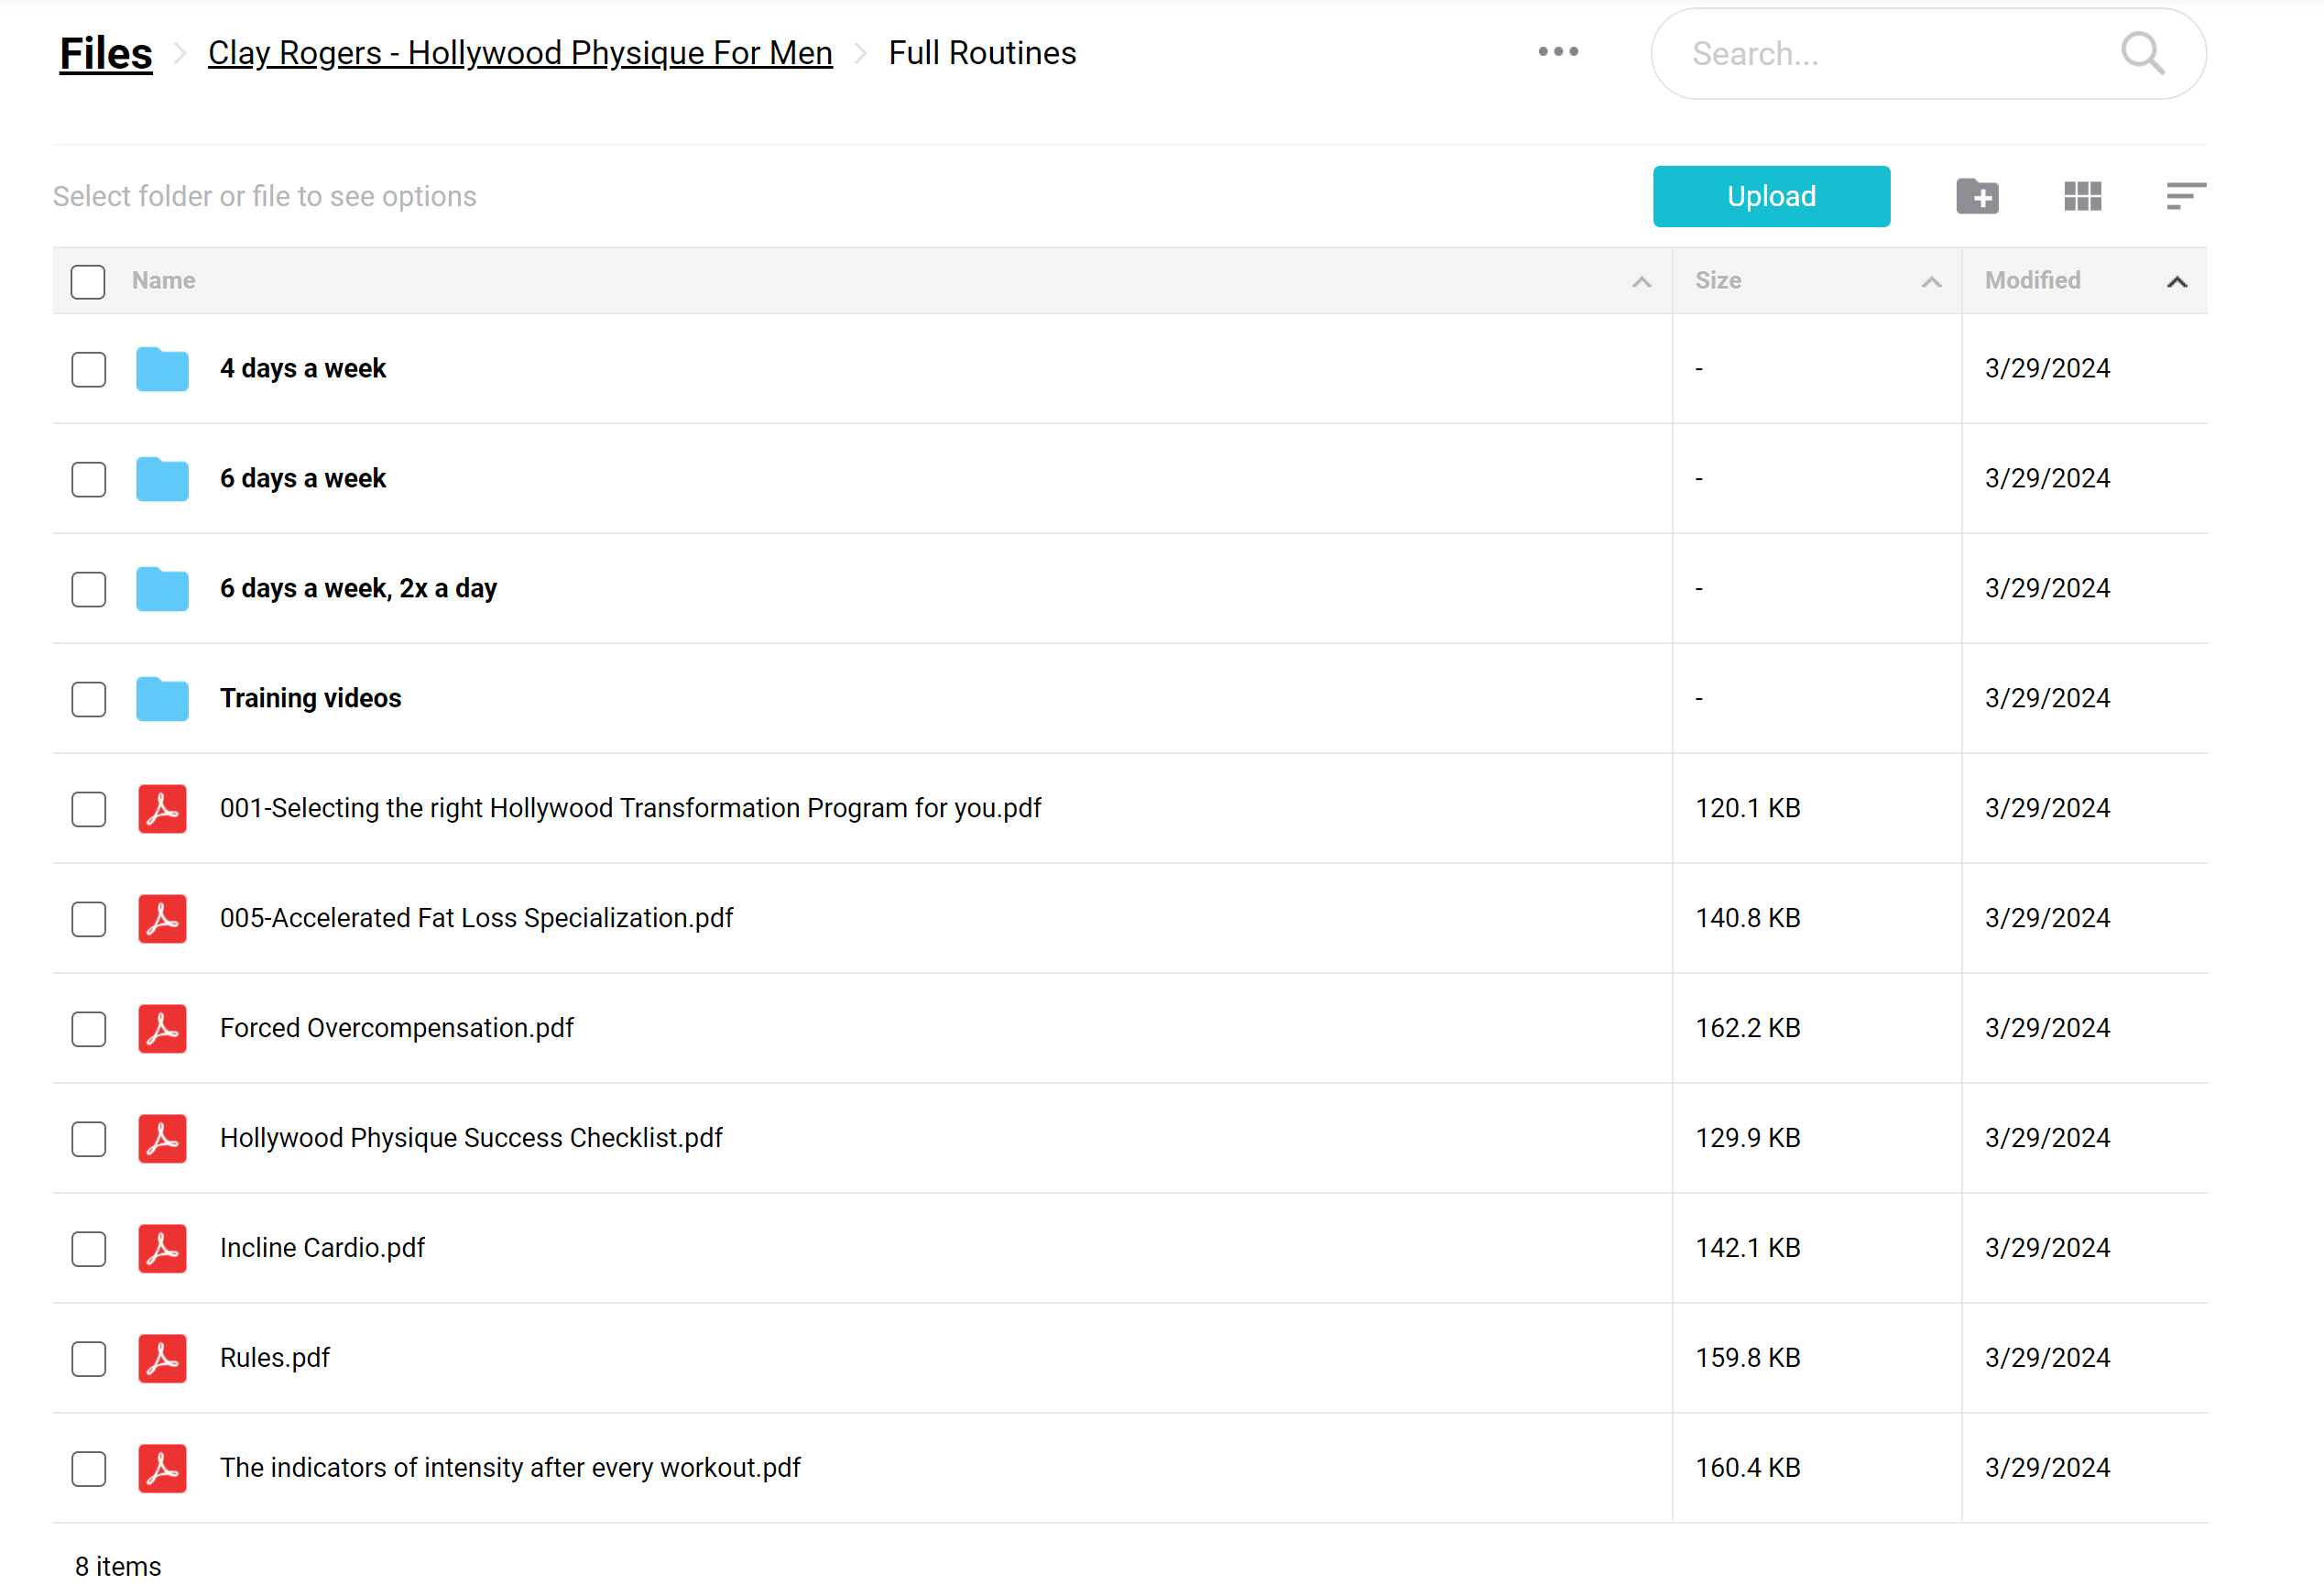2324x1585 pixels.
Task: Click size value 159.8 KB
Action: (x=1748, y=1358)
